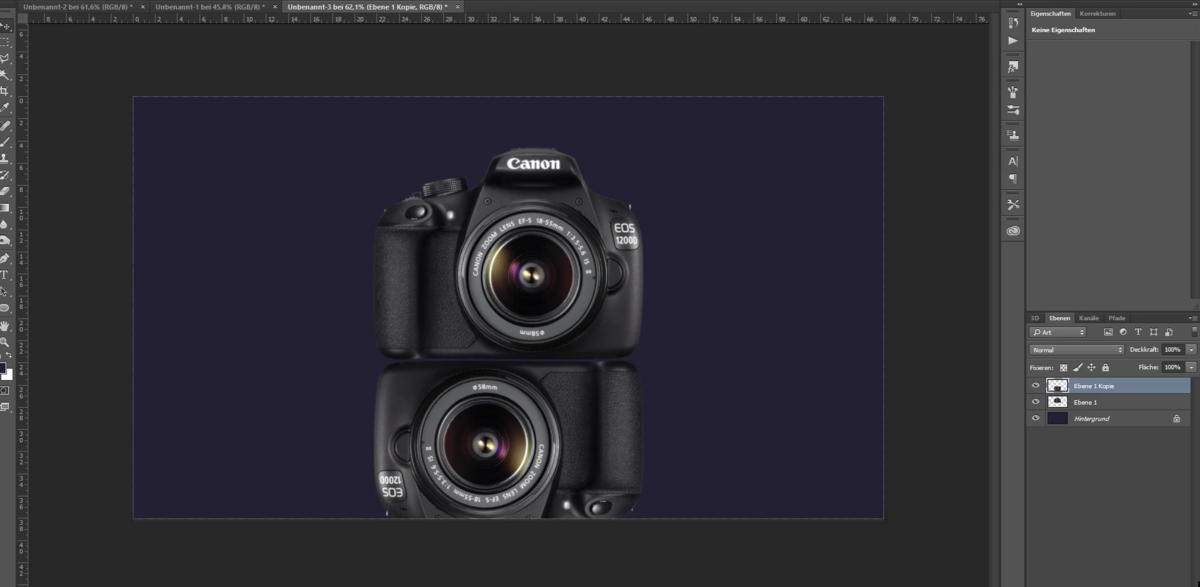Switch to the Kanäle tab
This screenshot has width=1200, height=587.
pos(1088,318)
